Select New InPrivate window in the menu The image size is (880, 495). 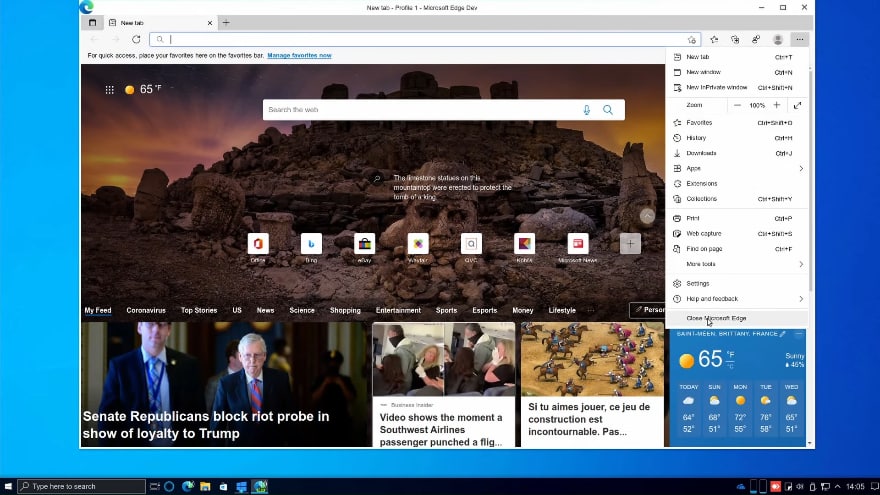click(x=736, y=88)
